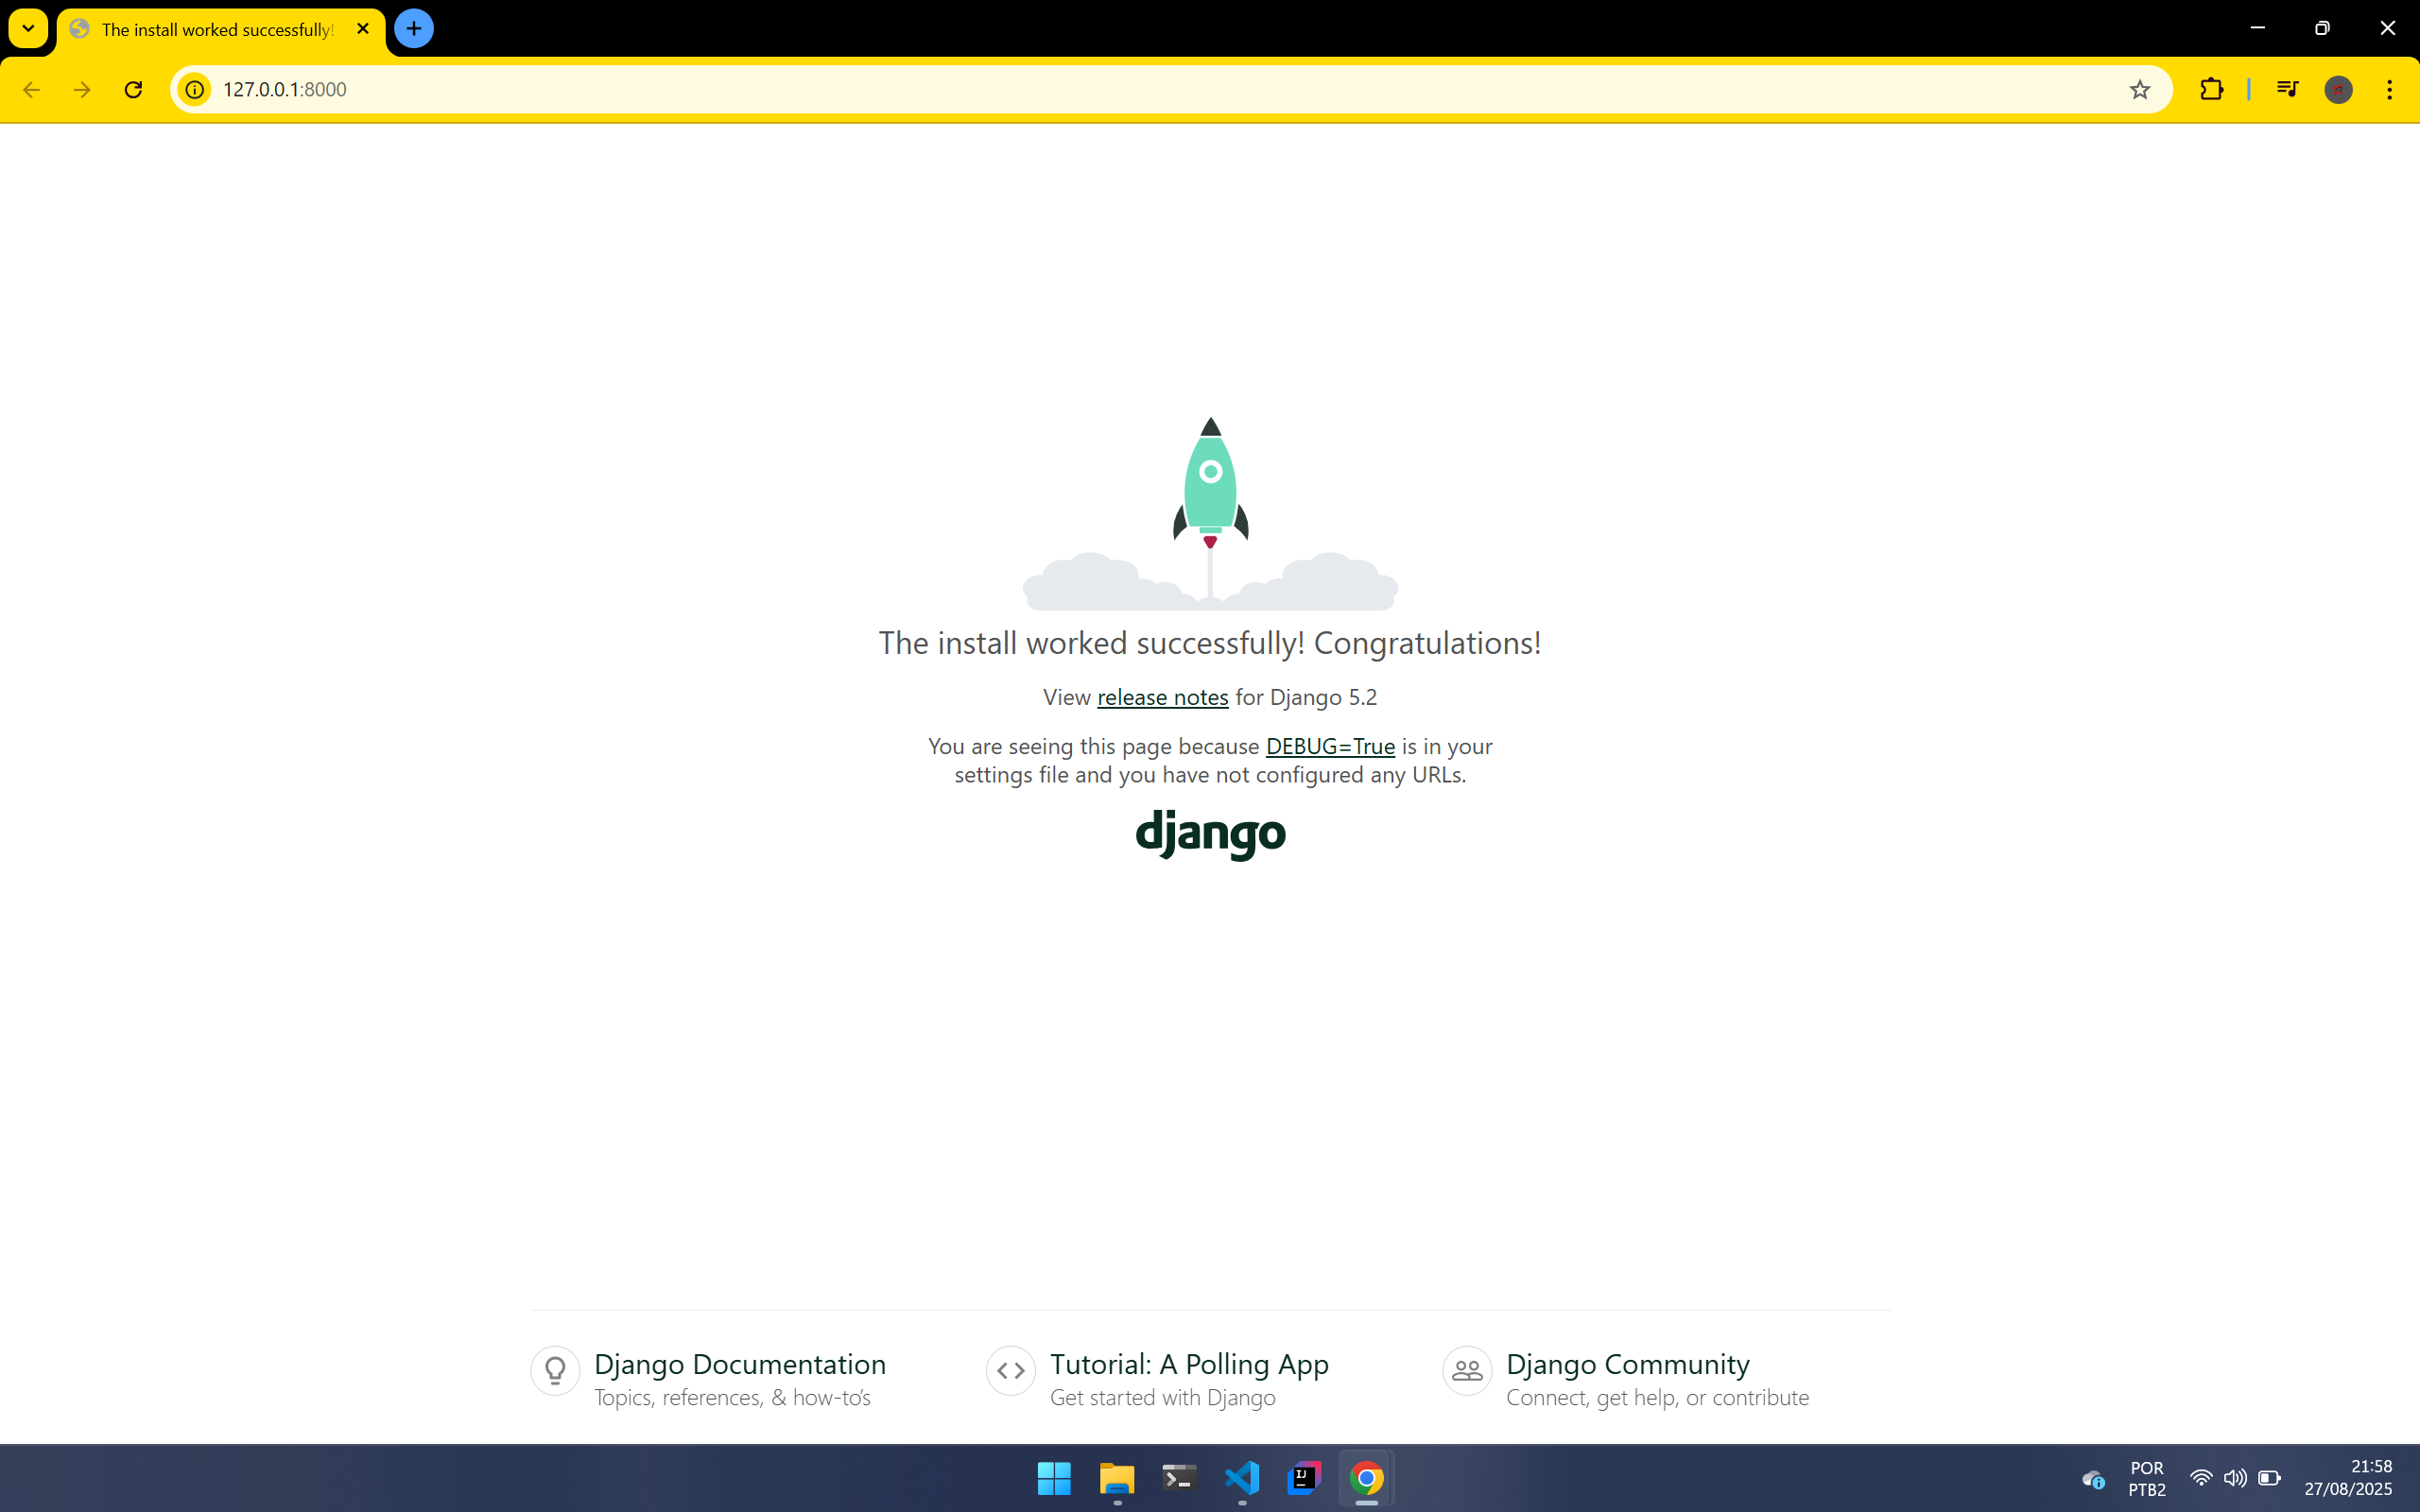
Task: Open a new browser tab
Action: [x=414, y=28]
